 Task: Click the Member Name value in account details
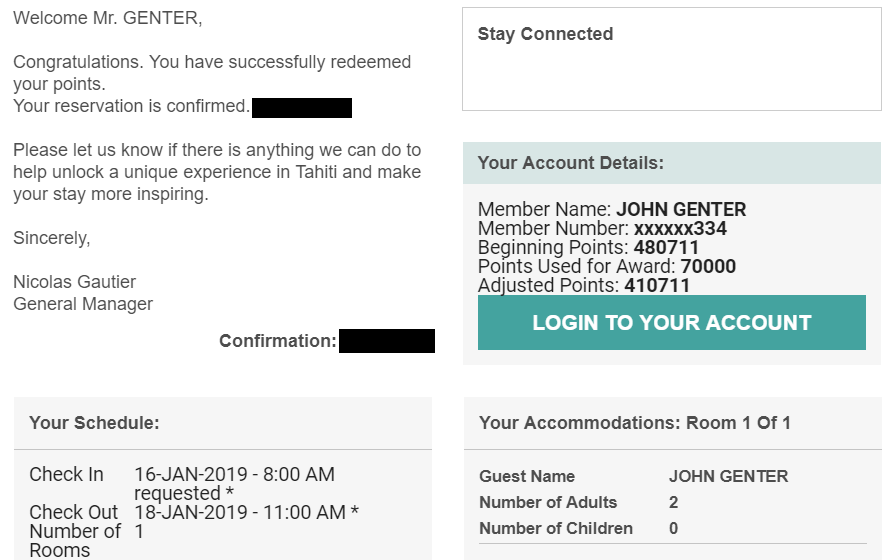(681, 210)
